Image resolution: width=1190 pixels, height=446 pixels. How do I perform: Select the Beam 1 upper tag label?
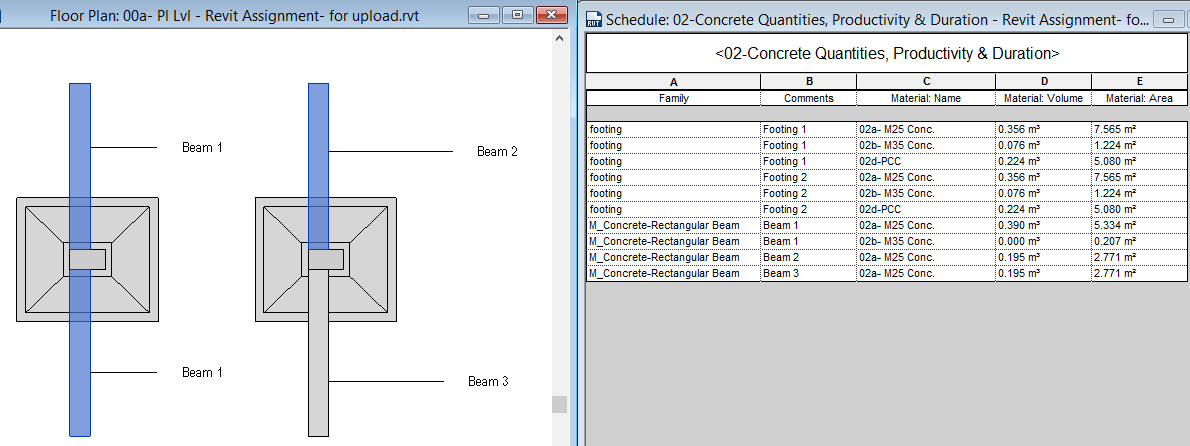203,147
